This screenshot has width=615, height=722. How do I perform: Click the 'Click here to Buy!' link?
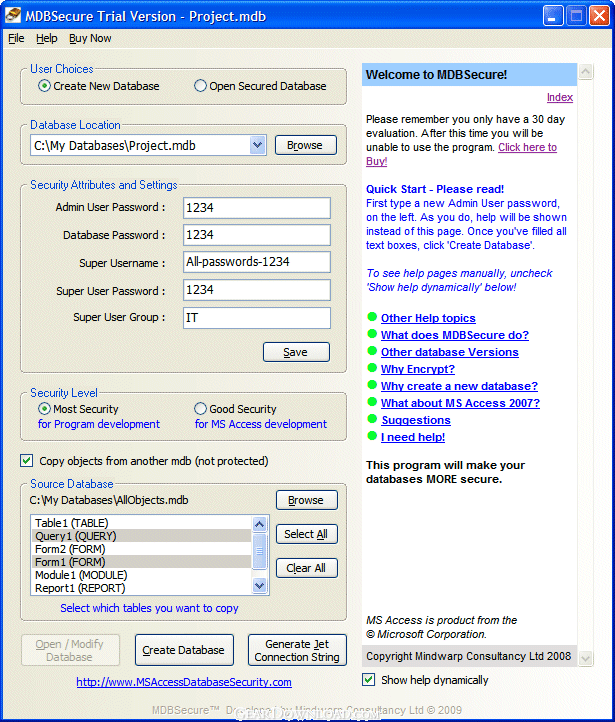[x=528, y=147]
